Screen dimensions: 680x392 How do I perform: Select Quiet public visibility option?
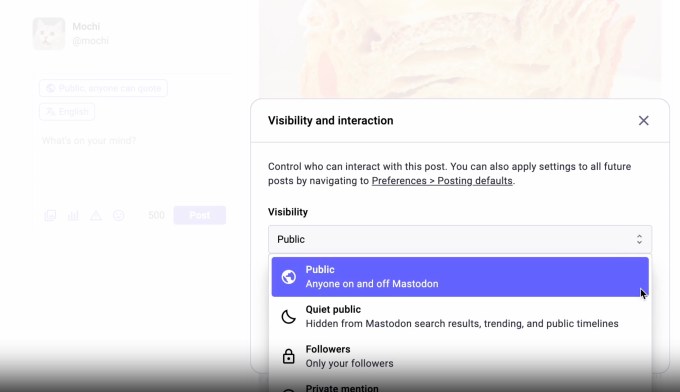pos(460,317)
